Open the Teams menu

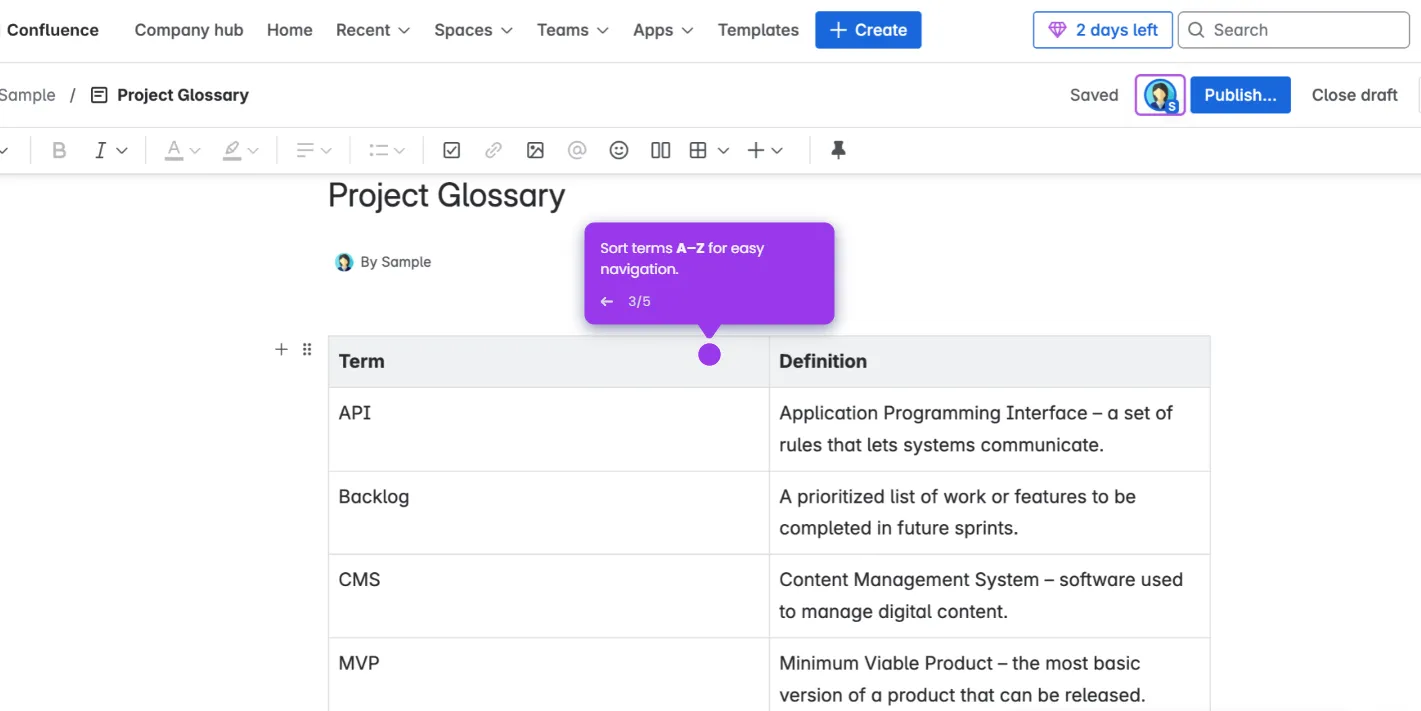pyautogui.click(x=573, y=30)
